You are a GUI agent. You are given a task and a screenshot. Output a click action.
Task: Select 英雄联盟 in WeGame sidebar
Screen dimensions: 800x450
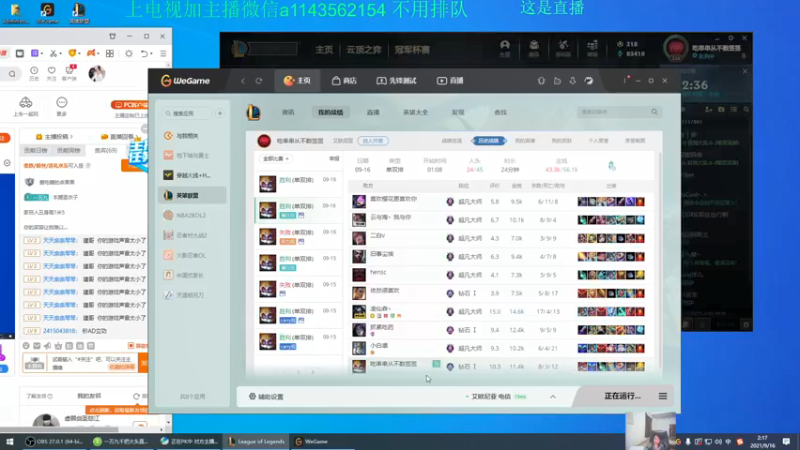point(192,195)
